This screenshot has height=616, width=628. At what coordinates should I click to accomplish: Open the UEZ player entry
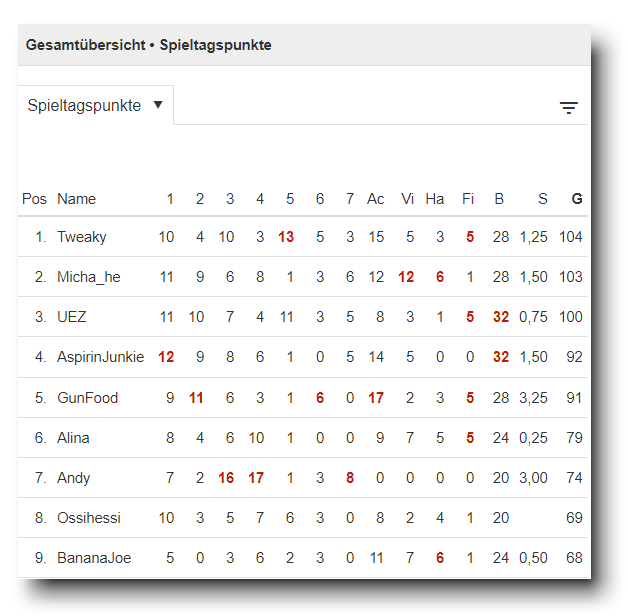(72, 317)
